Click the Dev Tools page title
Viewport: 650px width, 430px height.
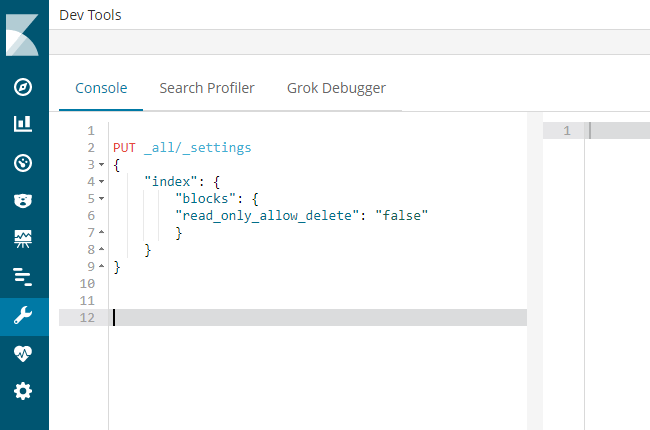tap(90, 15)
